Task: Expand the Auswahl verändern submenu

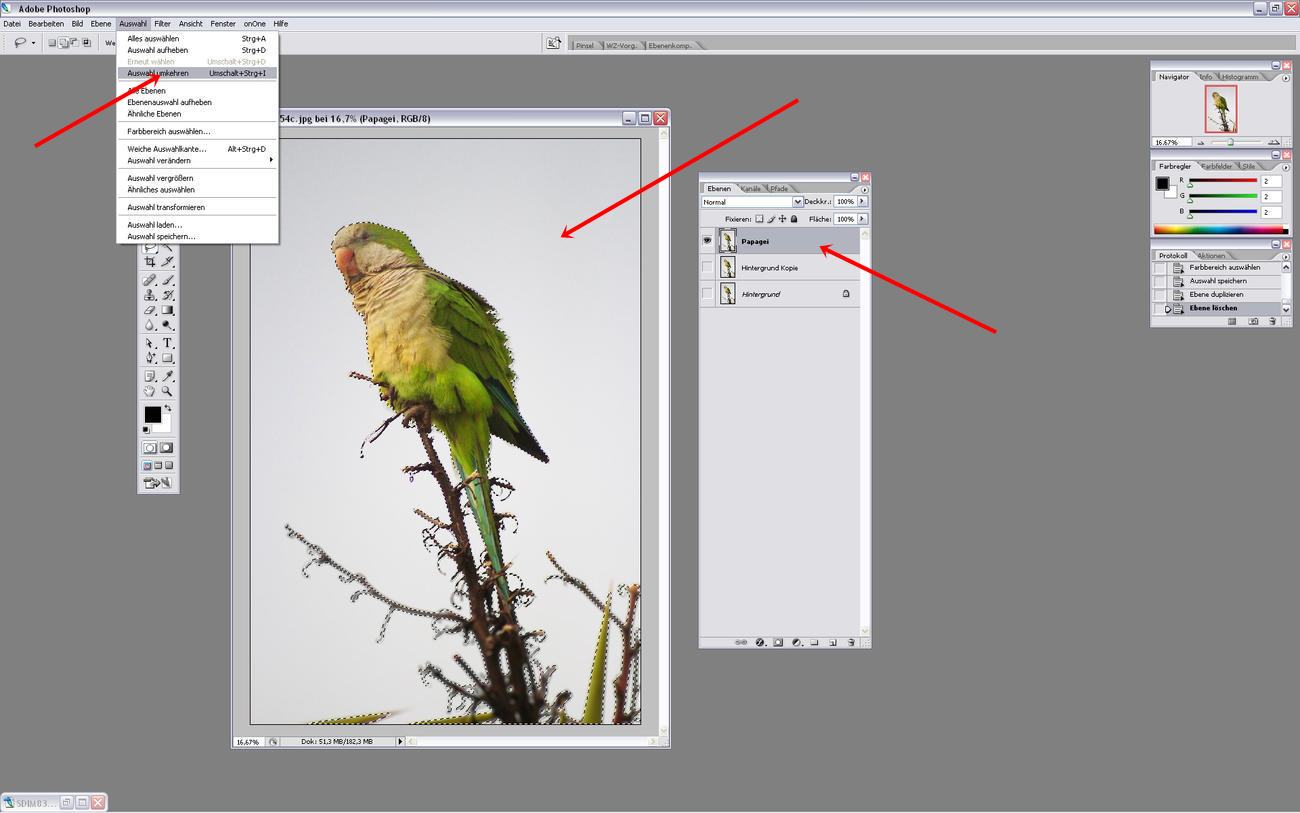Action: (271, 160)
